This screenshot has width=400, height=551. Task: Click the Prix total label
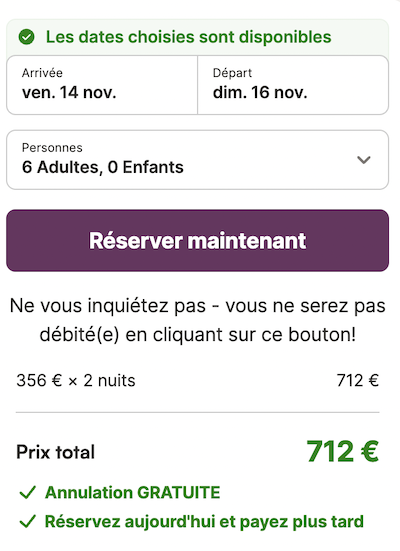click(x=56, y=452)
